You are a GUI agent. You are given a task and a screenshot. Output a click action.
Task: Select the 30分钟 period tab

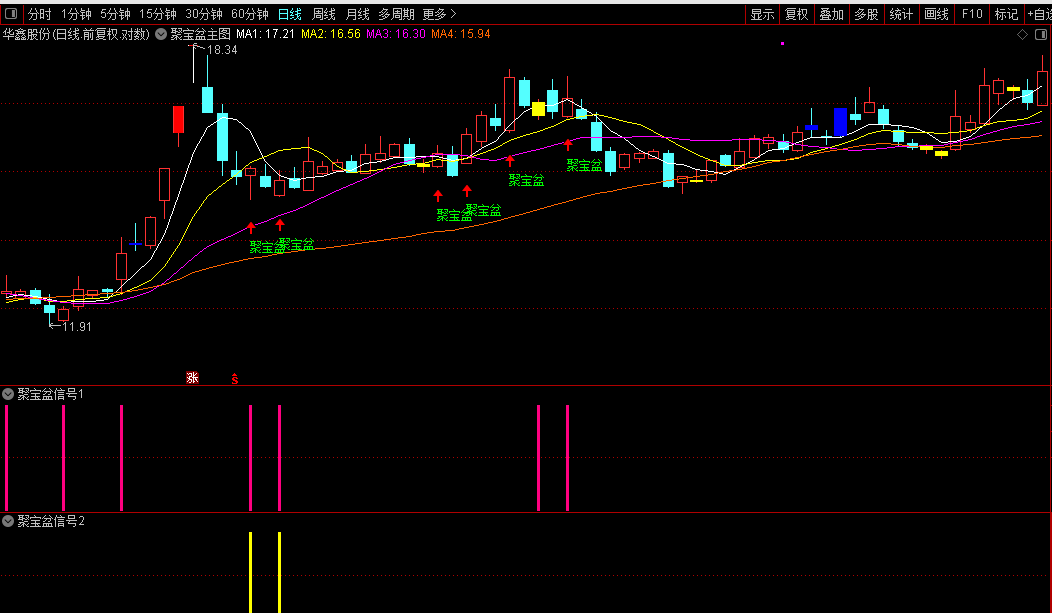204,14
